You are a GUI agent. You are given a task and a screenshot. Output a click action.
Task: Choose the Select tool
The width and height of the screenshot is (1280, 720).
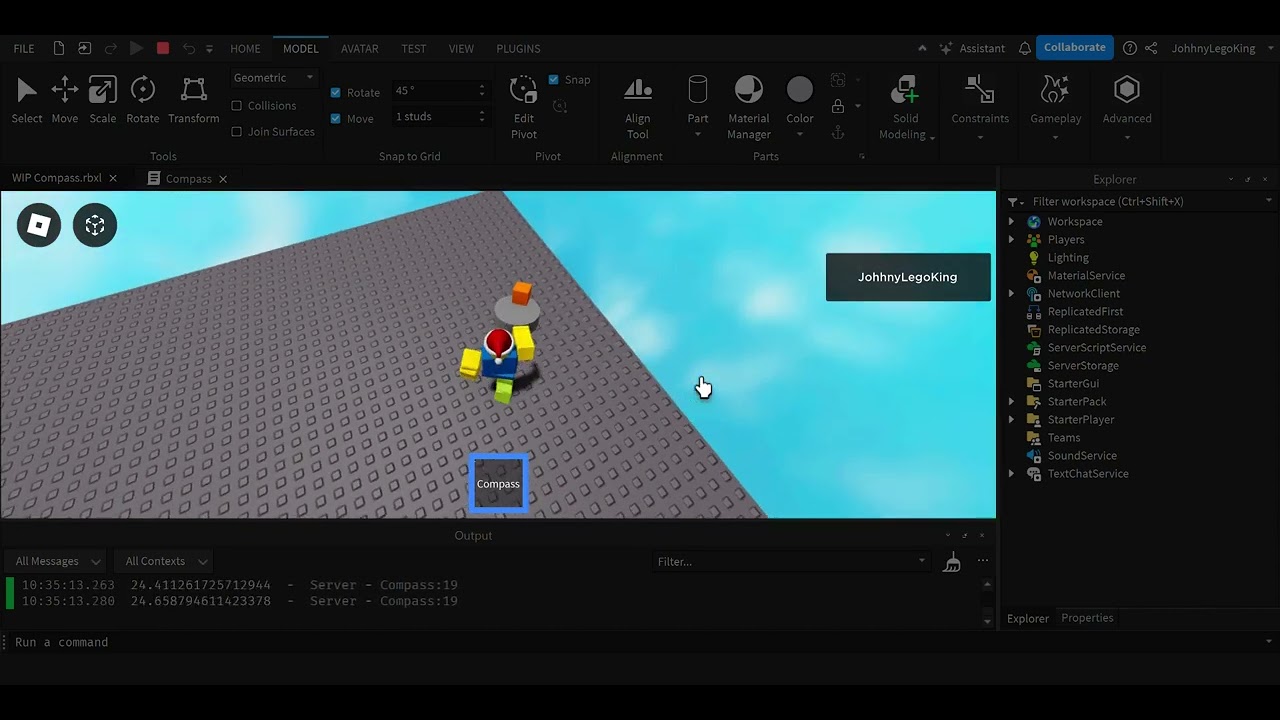pos(27,100)
